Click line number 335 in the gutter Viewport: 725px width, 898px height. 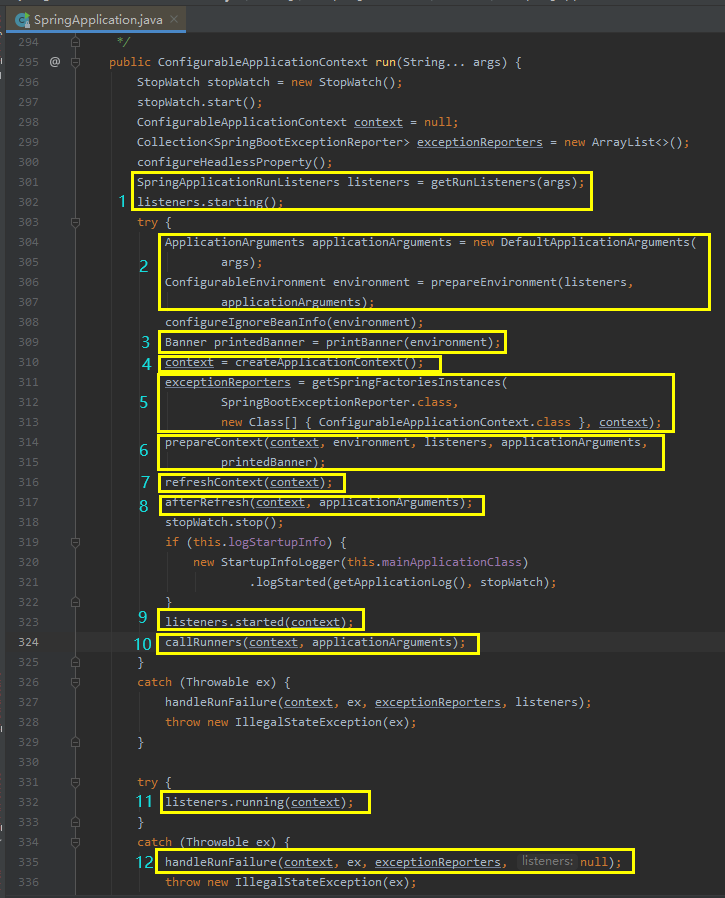[x=28, y=862]
